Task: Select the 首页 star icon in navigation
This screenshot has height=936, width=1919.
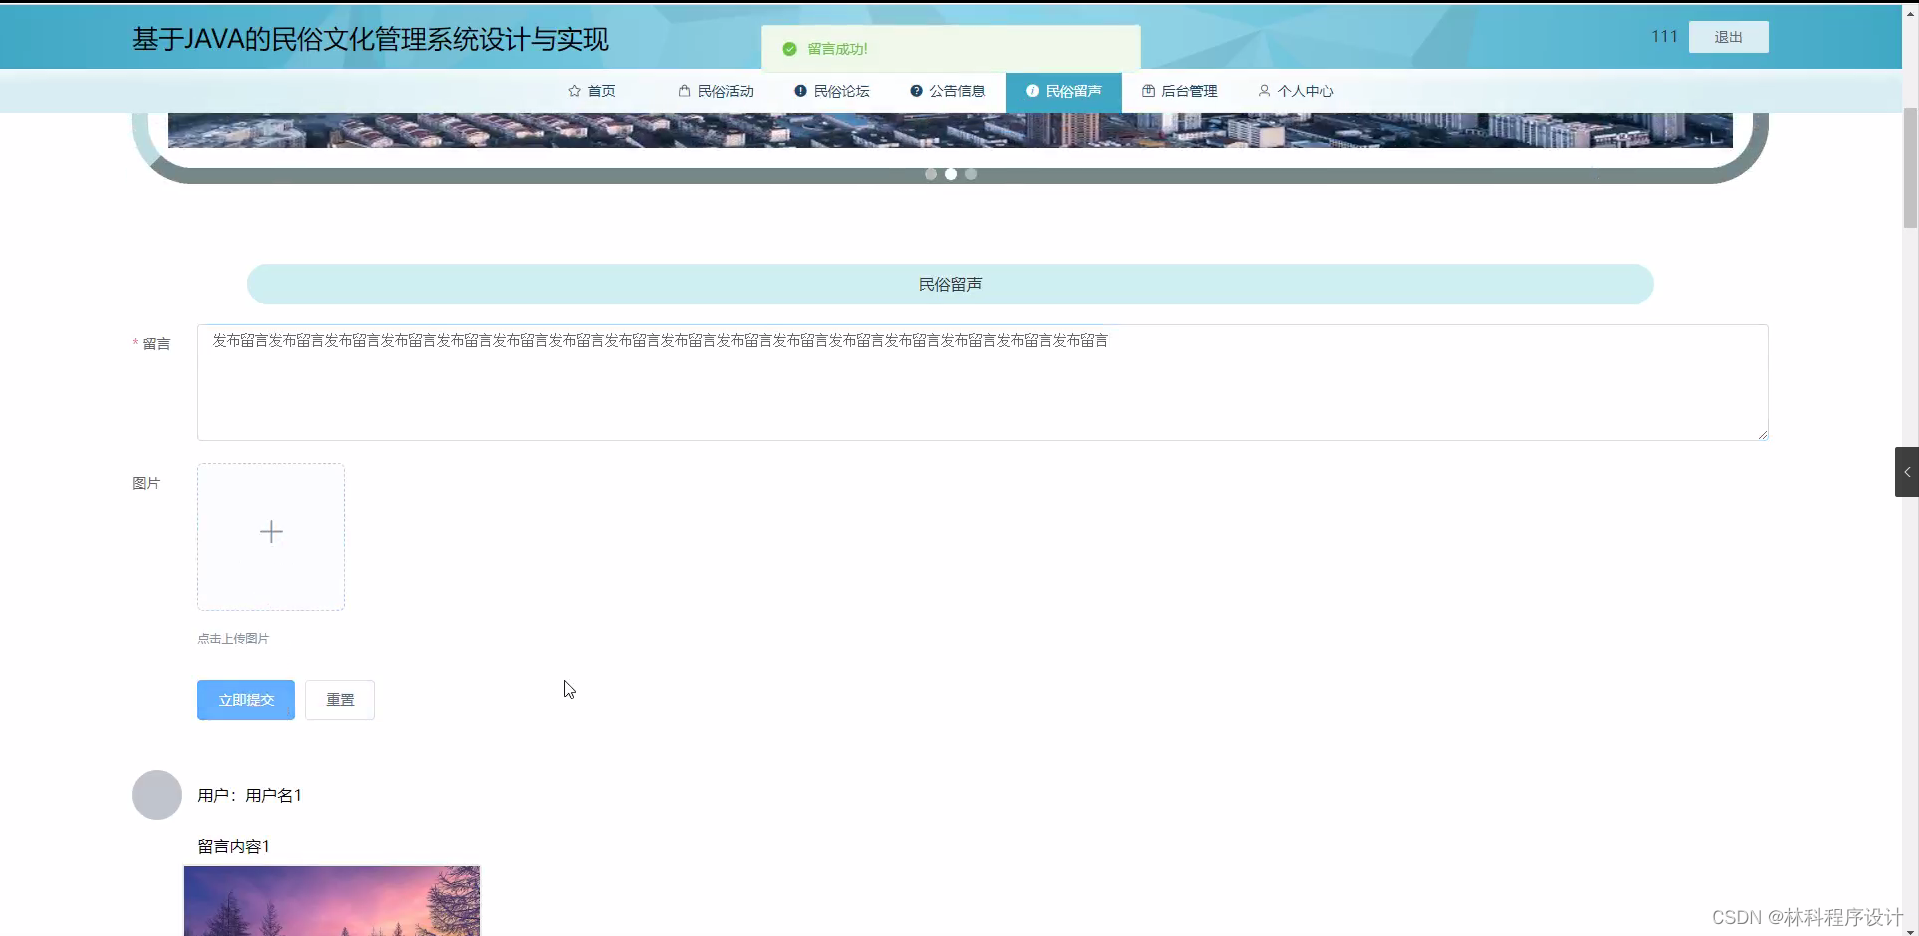Action: coord(573,91)
